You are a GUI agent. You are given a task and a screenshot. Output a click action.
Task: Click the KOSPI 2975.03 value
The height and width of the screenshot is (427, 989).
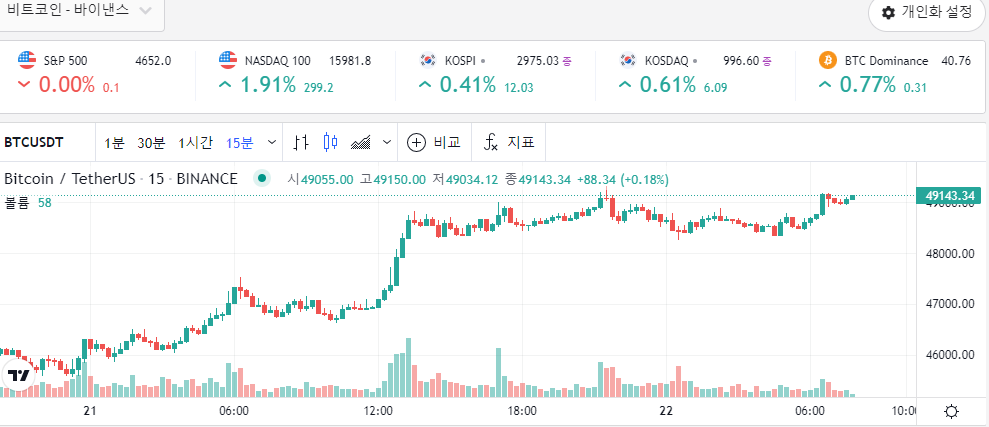point(538,61)
